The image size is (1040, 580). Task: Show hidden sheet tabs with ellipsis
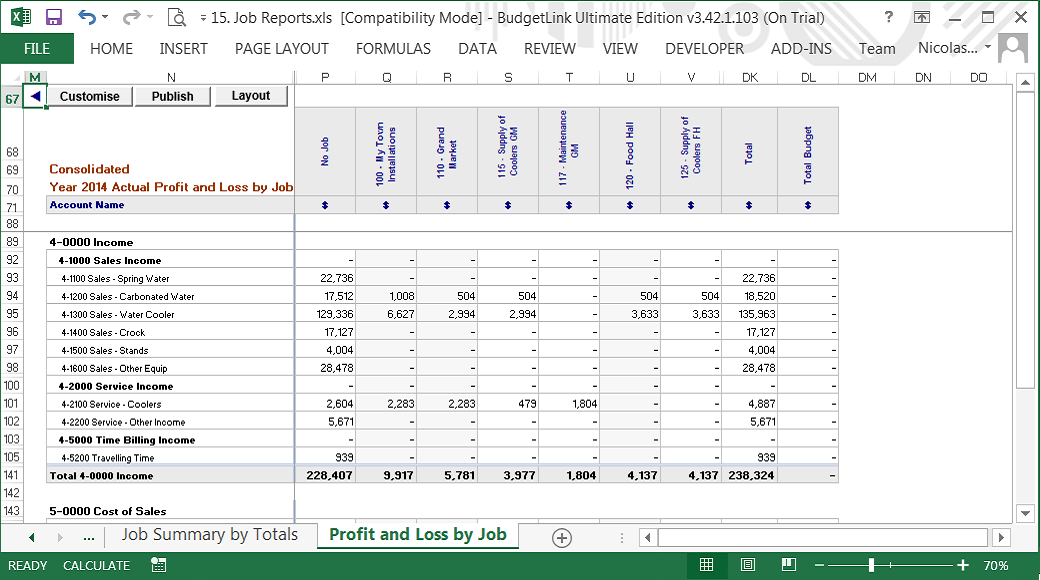[89, 538]
